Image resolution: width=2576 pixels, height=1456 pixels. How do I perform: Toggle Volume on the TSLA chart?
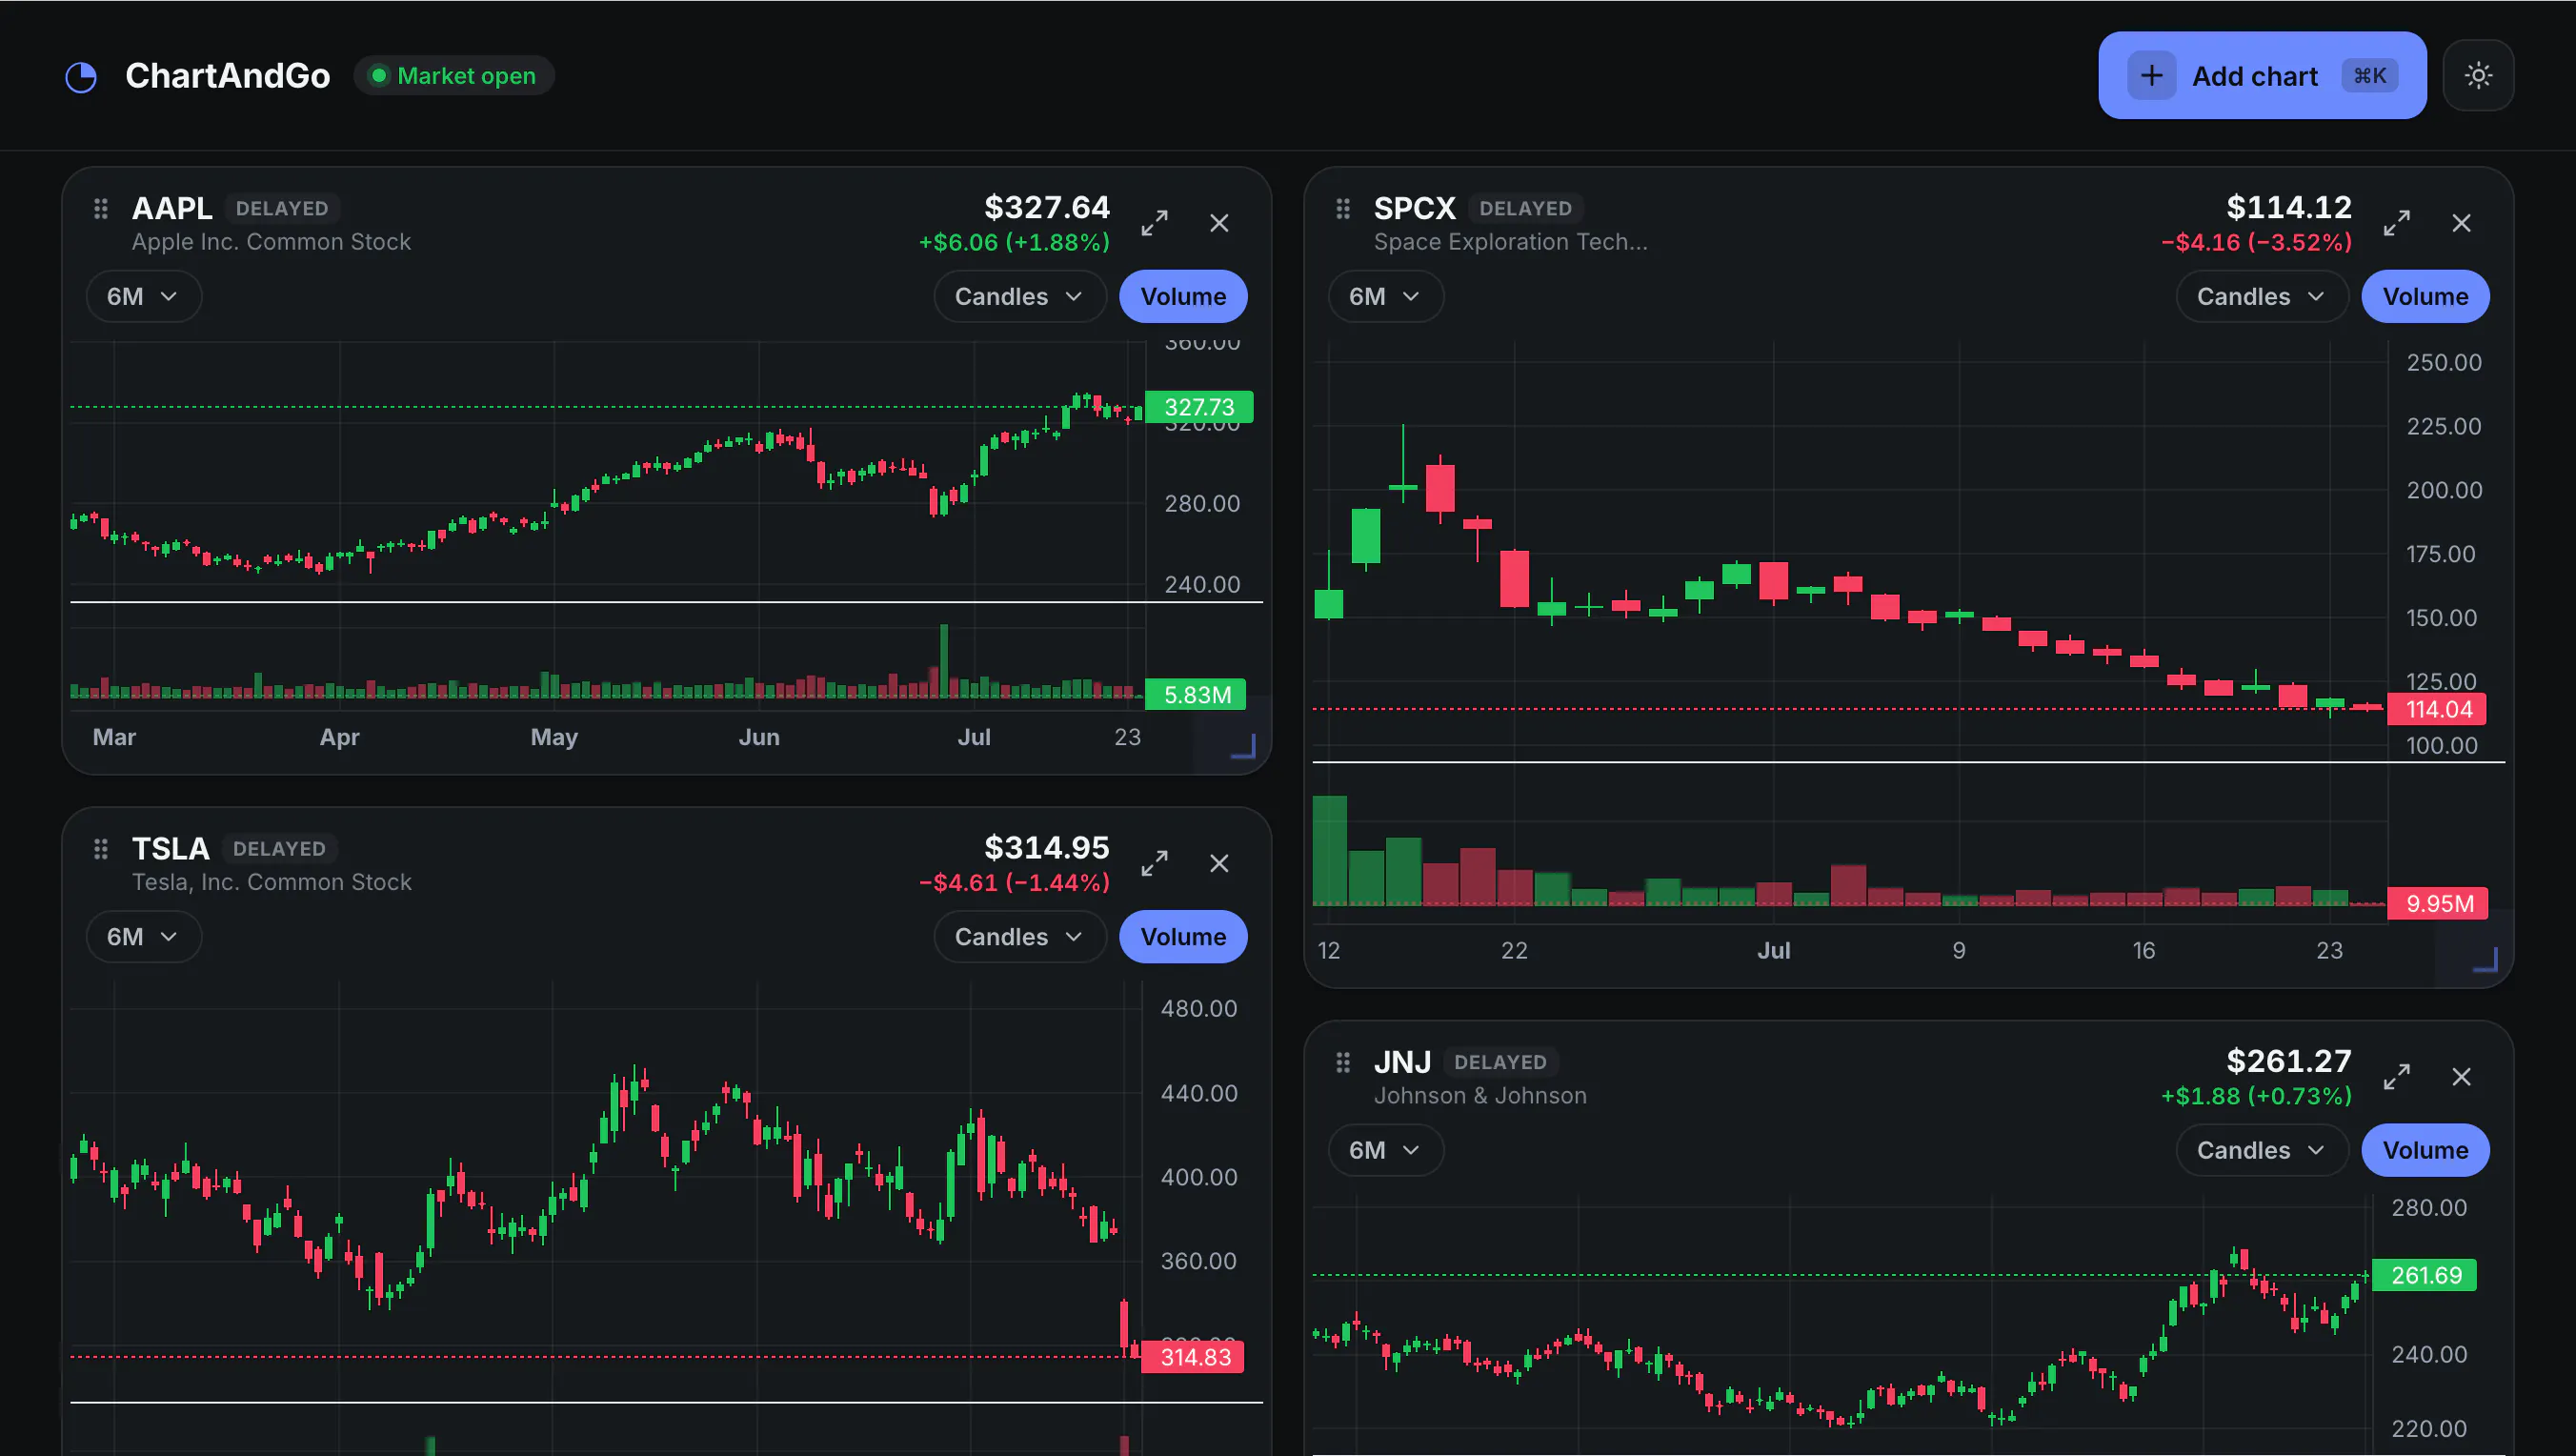point(1183,937)
